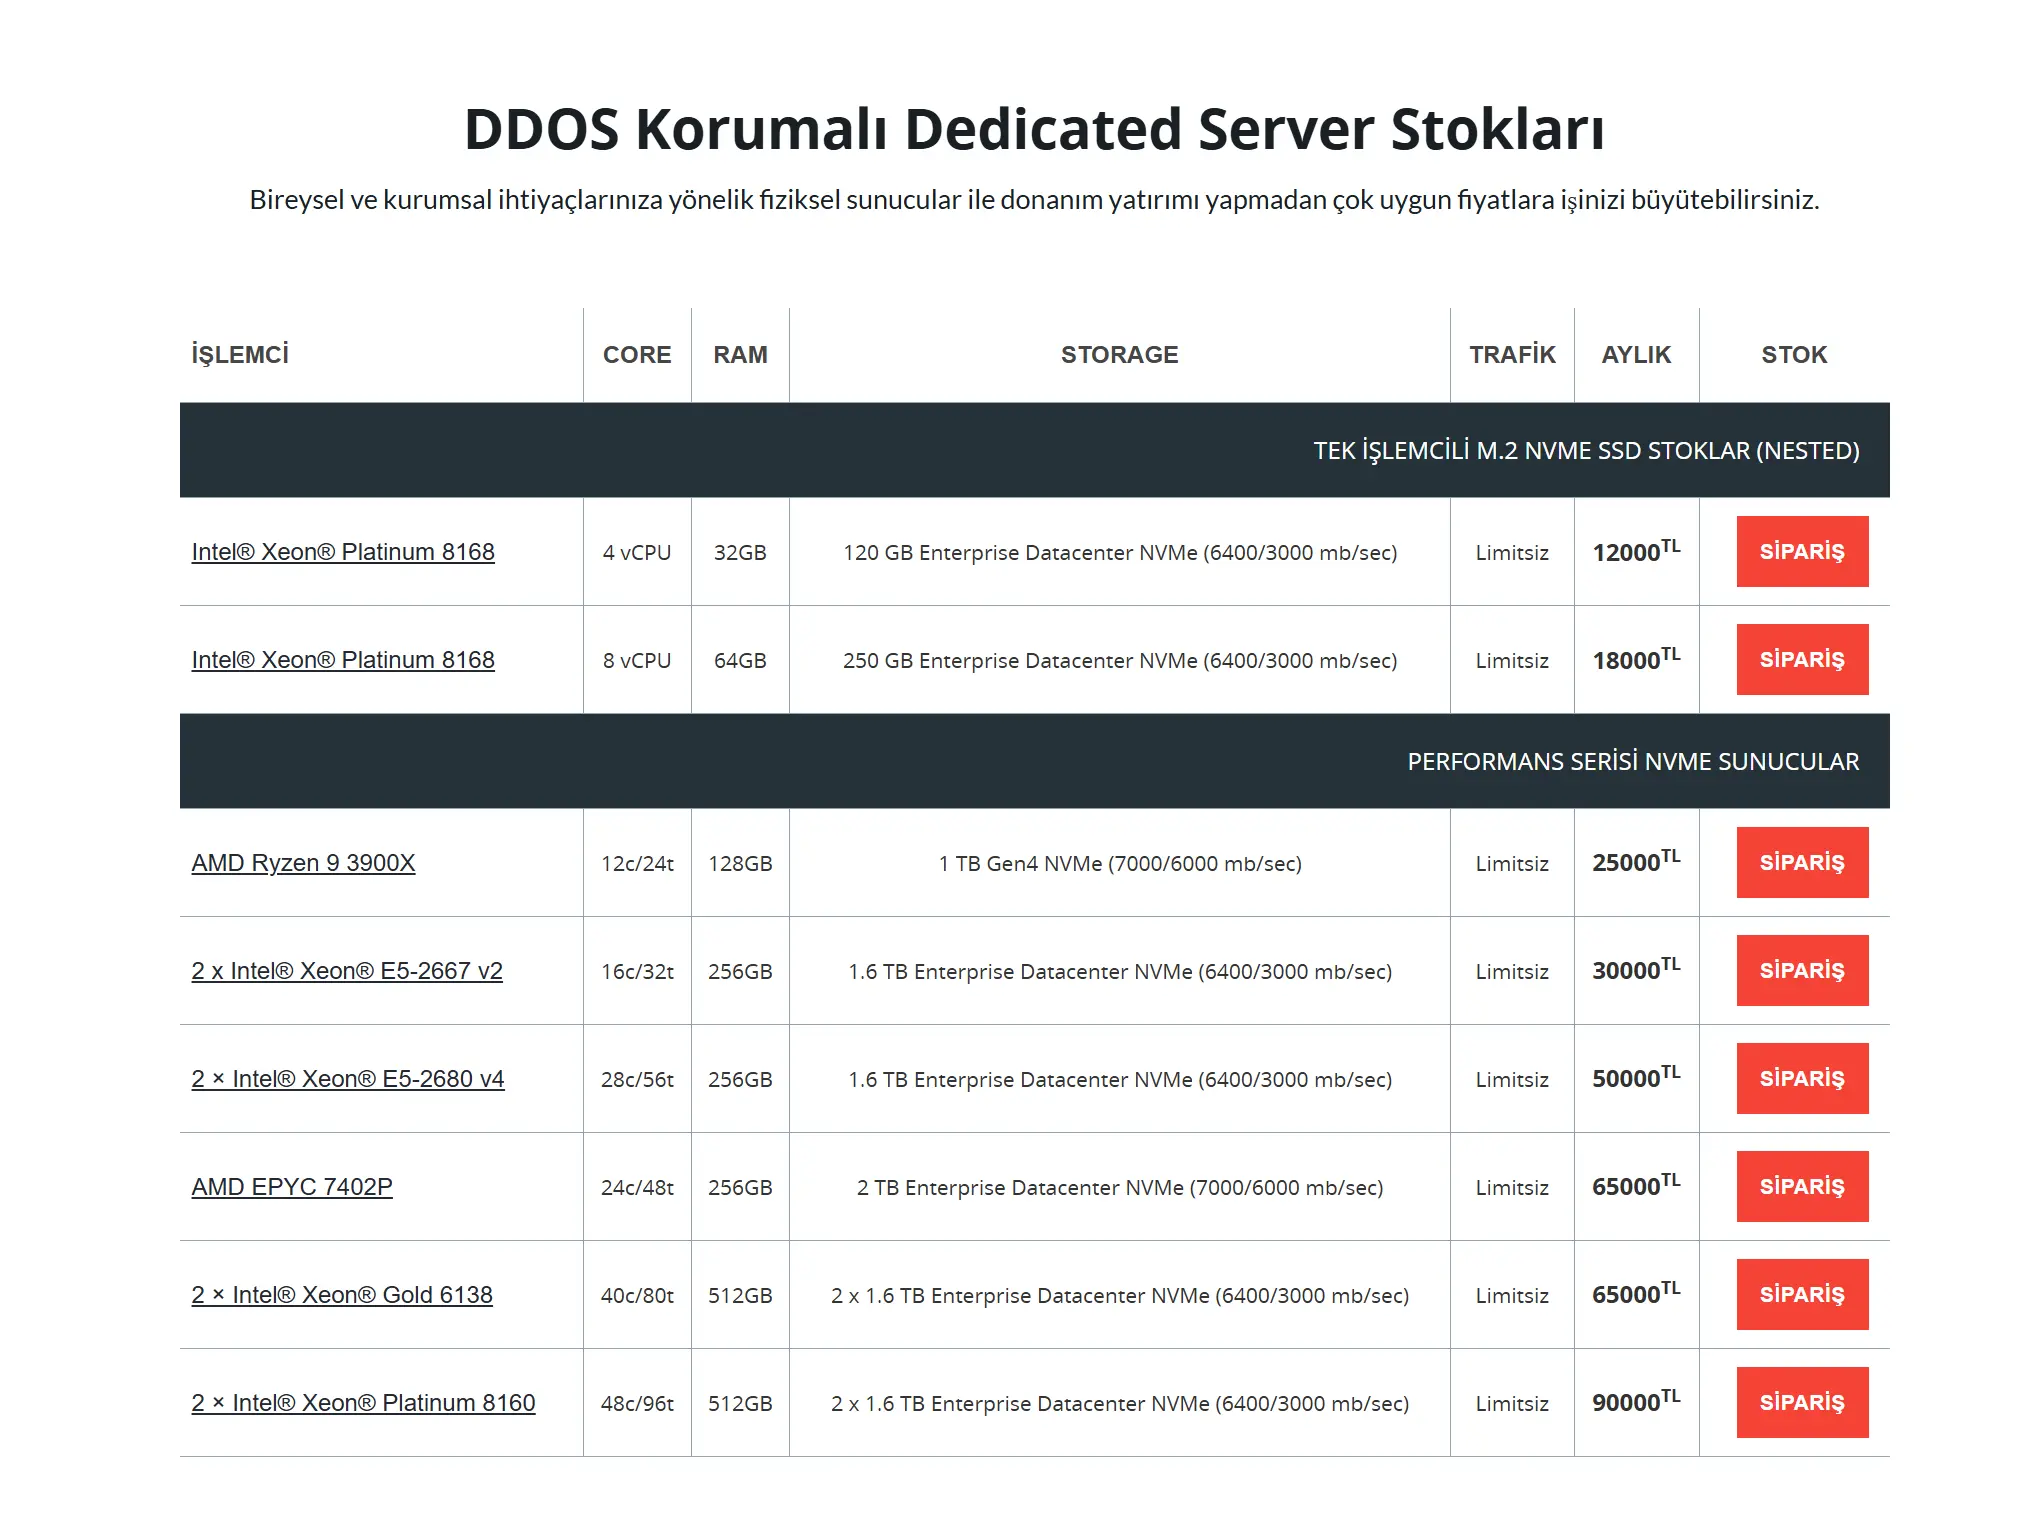Click the 64GB RAM cell
This screenshot has height=1536, width=2041.
coord(740,661)
